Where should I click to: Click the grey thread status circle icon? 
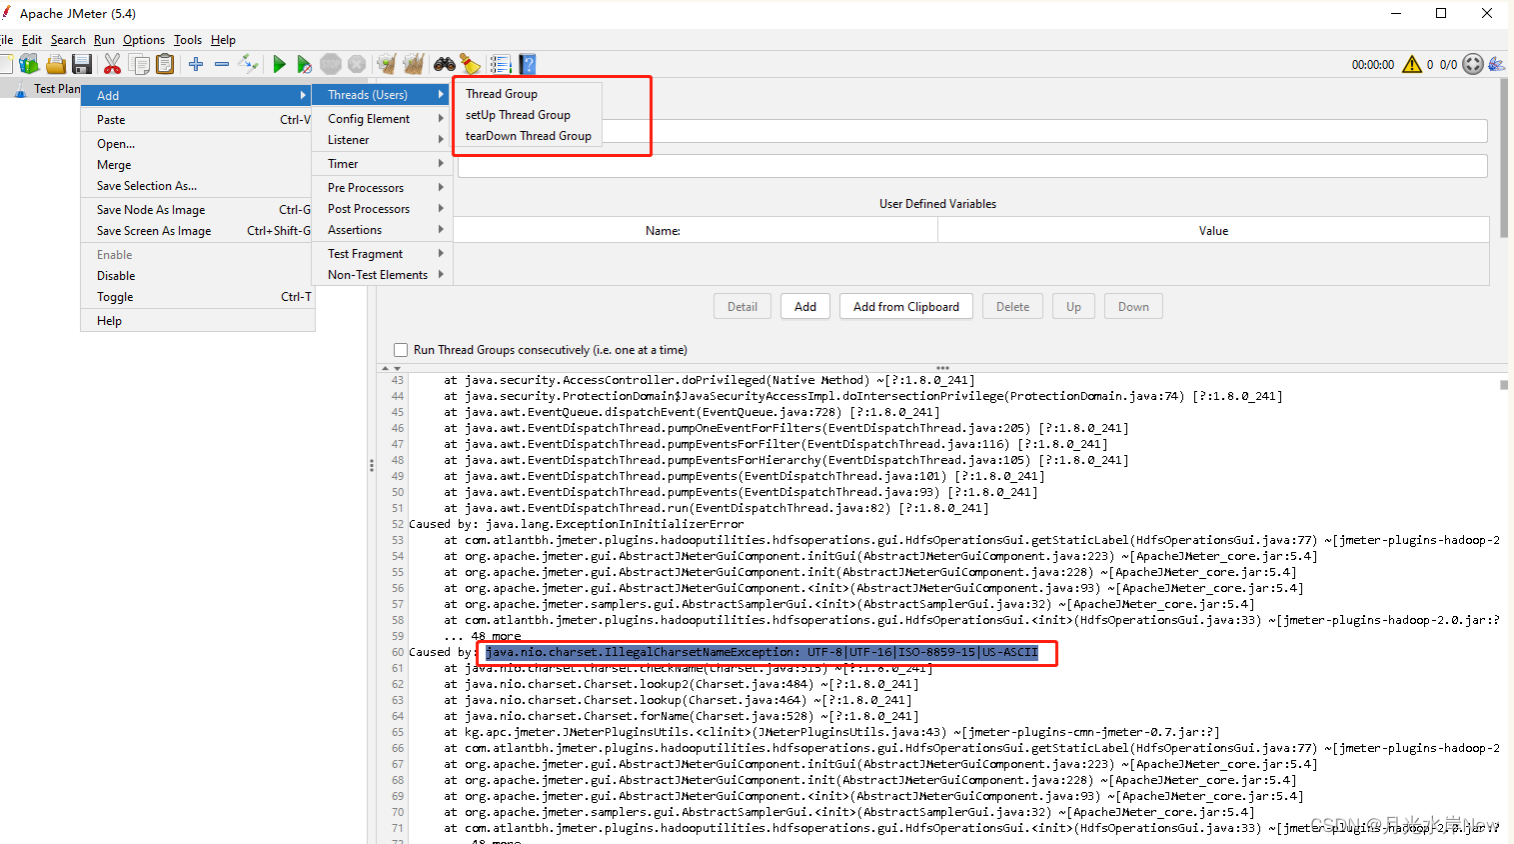click(1473, 64)
